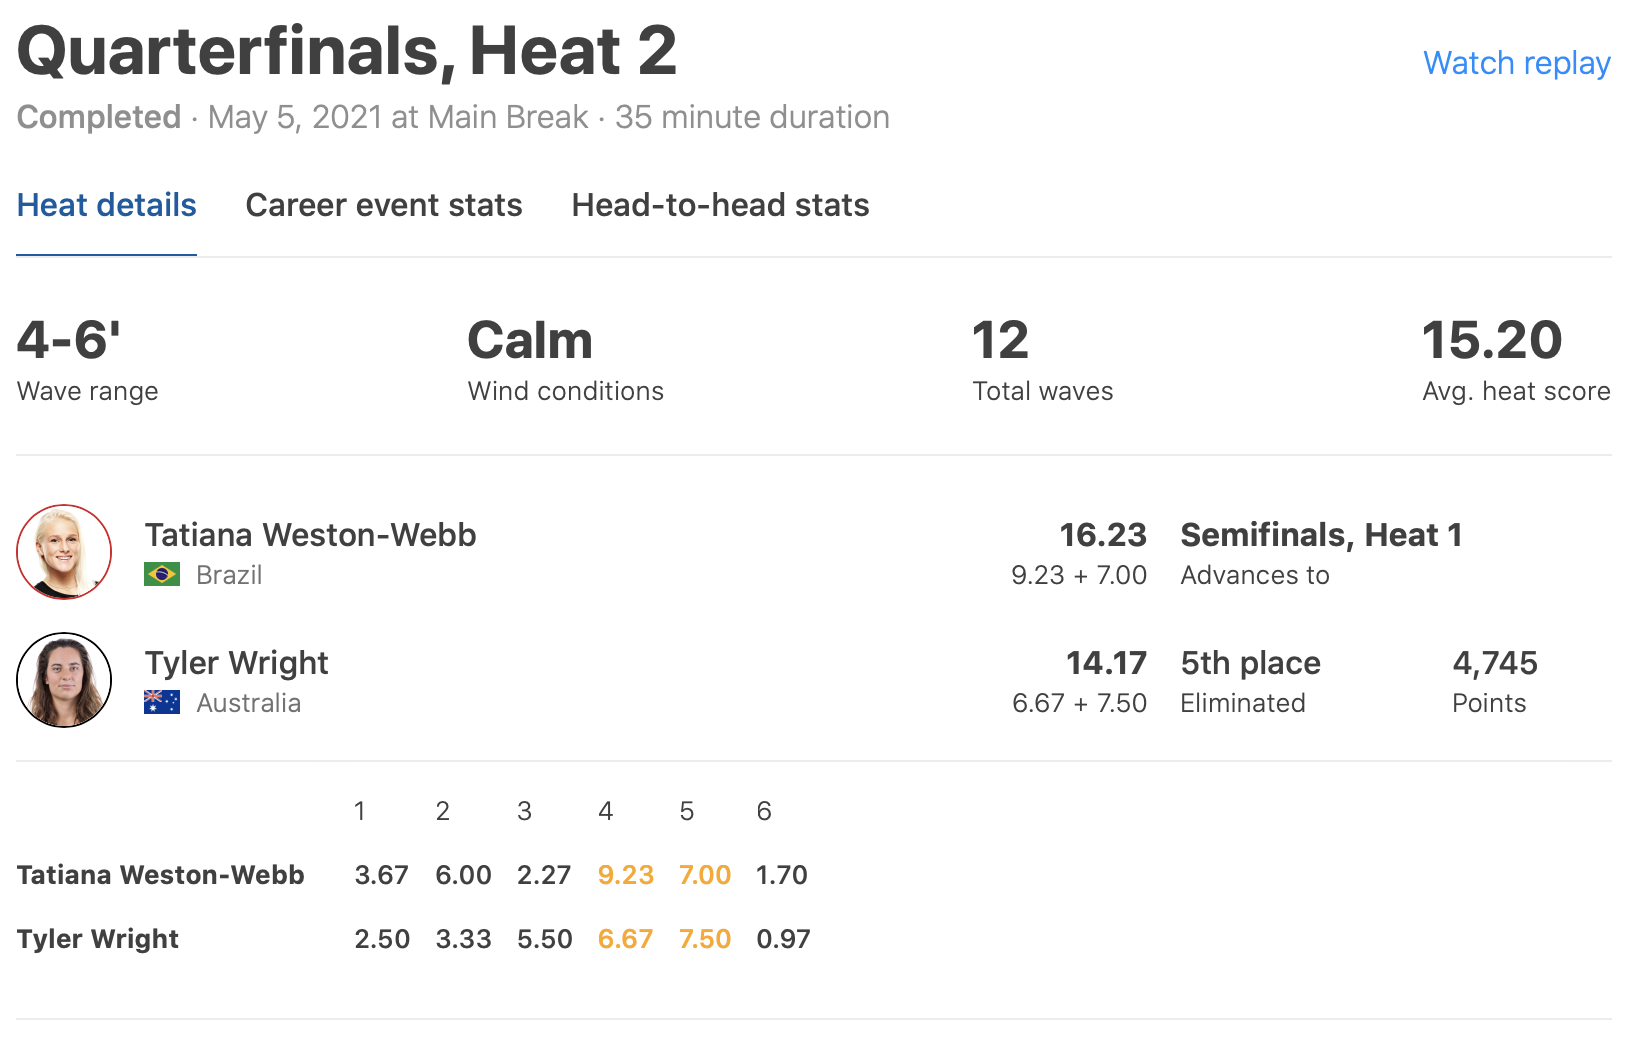Go to Semifinals, Heat 1

click(x=1321, y=535)
